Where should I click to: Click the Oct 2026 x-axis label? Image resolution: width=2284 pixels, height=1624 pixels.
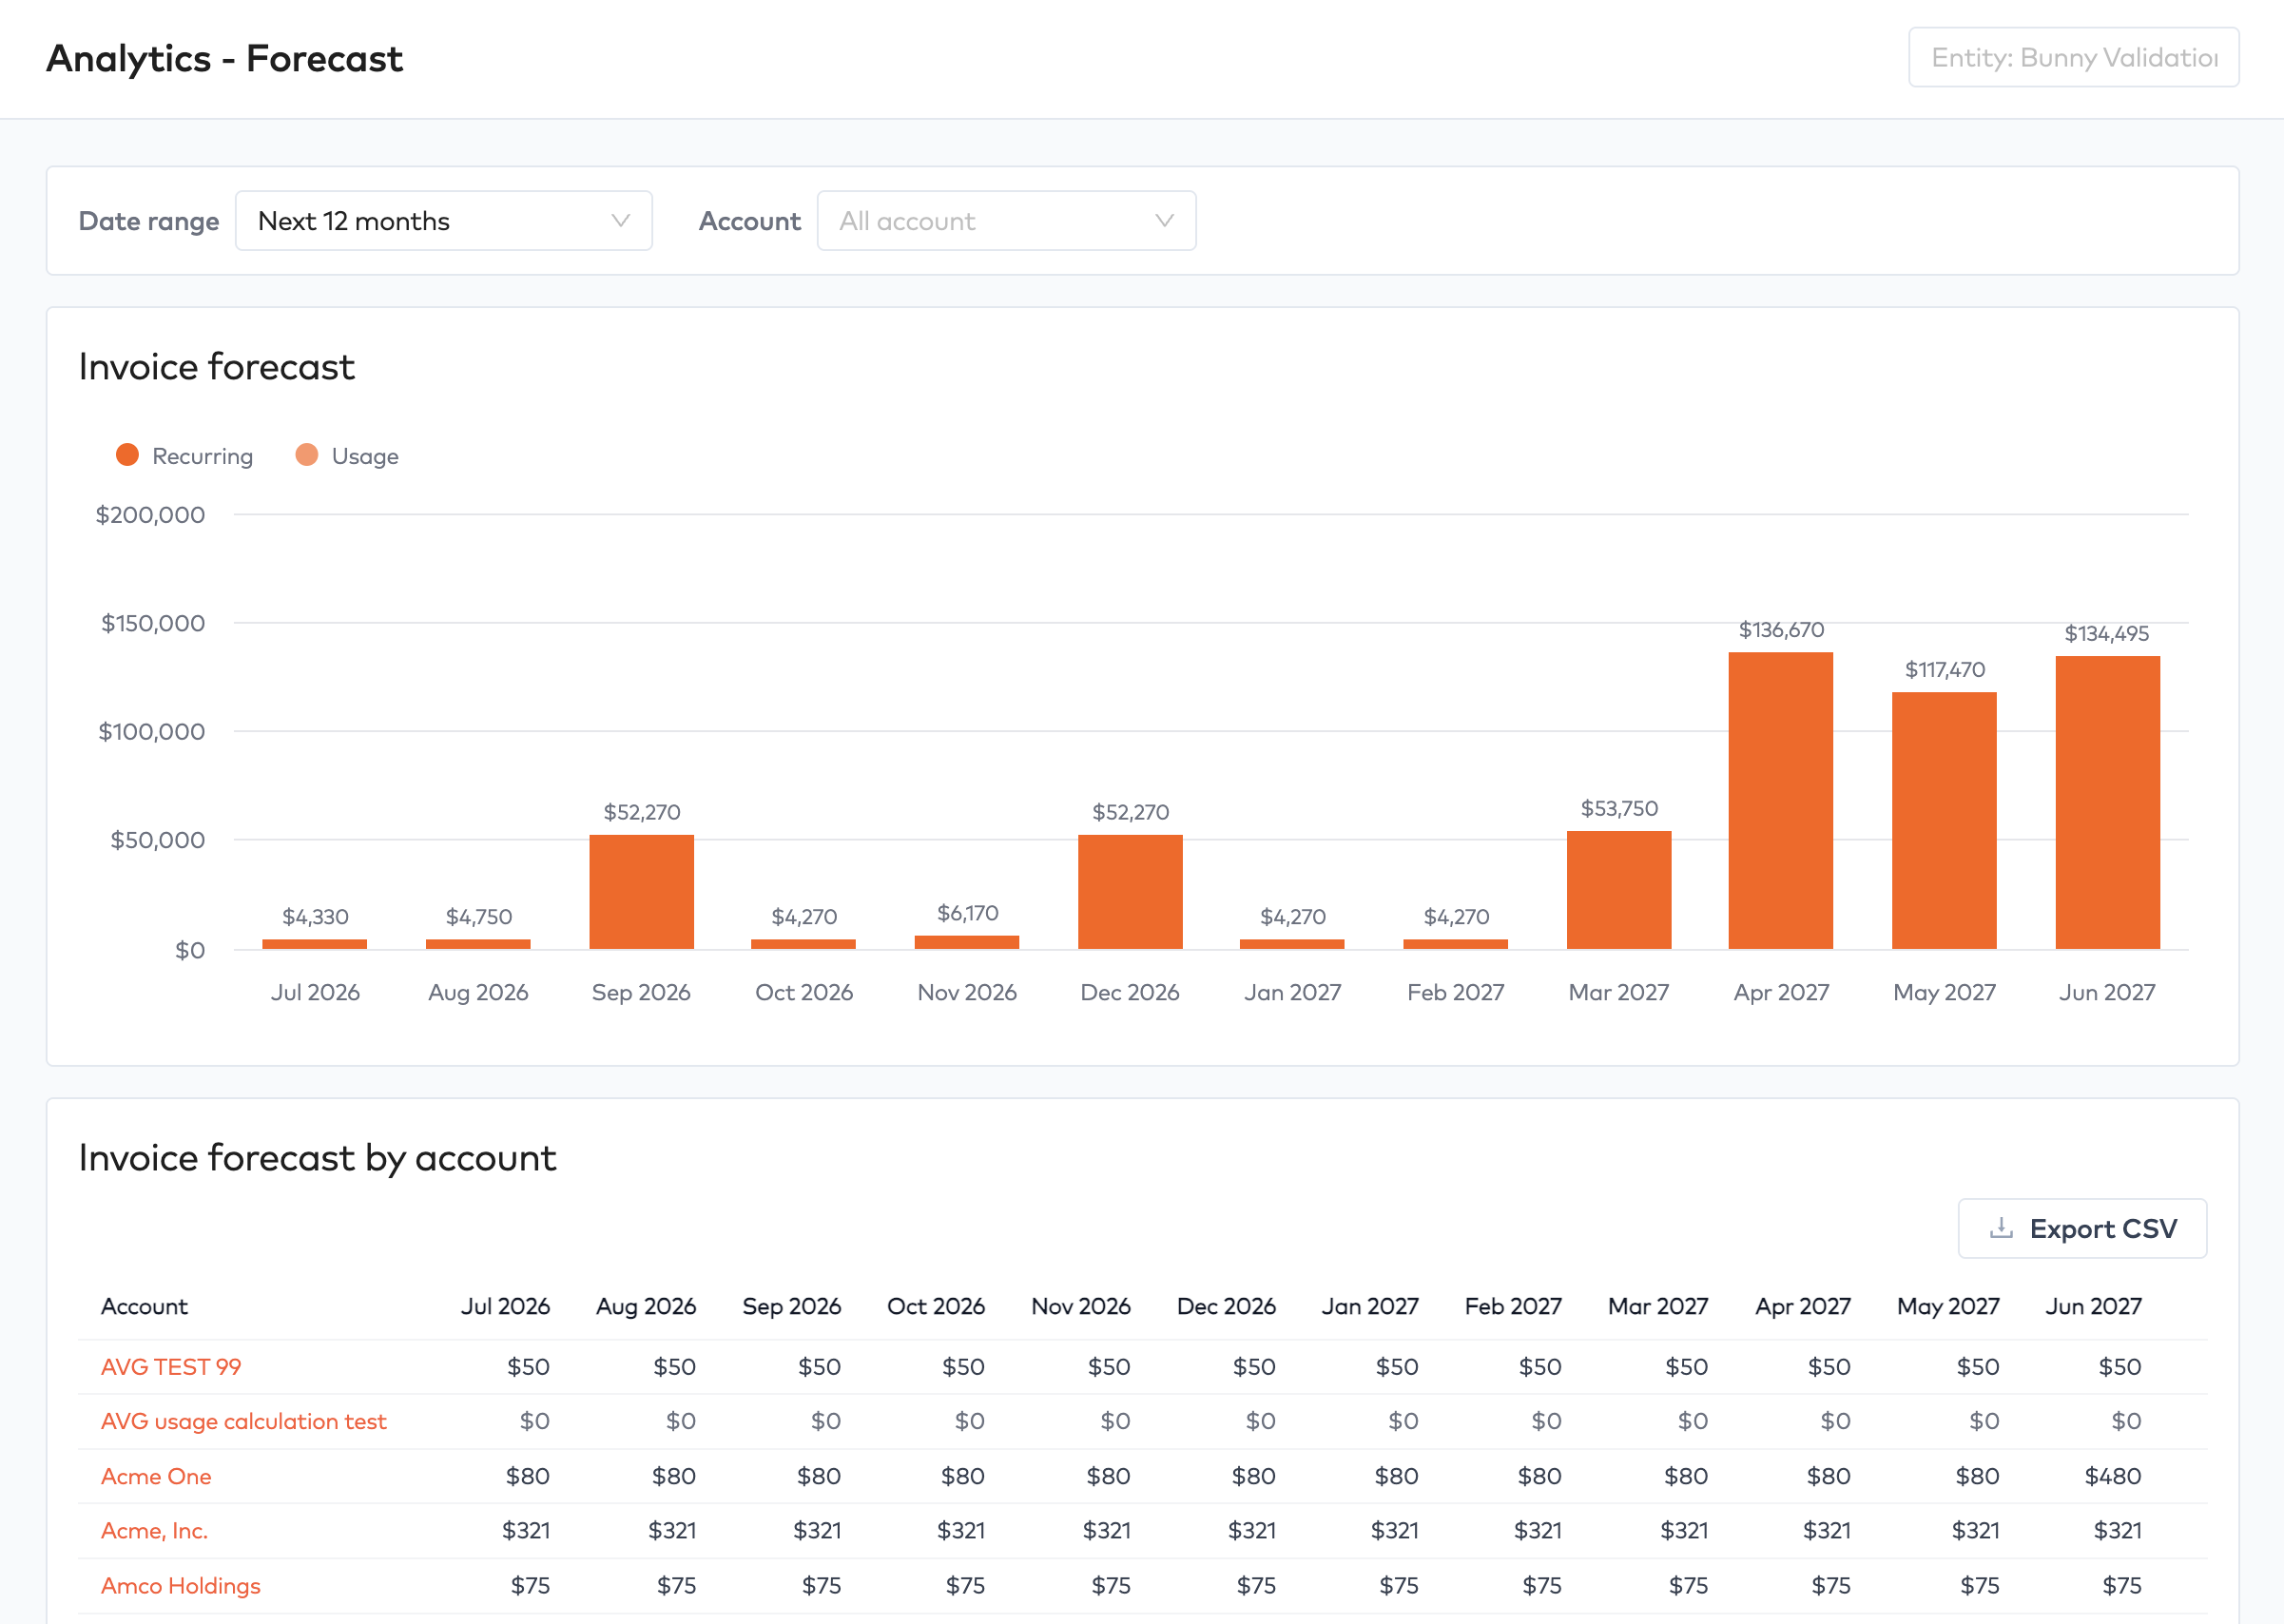[804, 992]
